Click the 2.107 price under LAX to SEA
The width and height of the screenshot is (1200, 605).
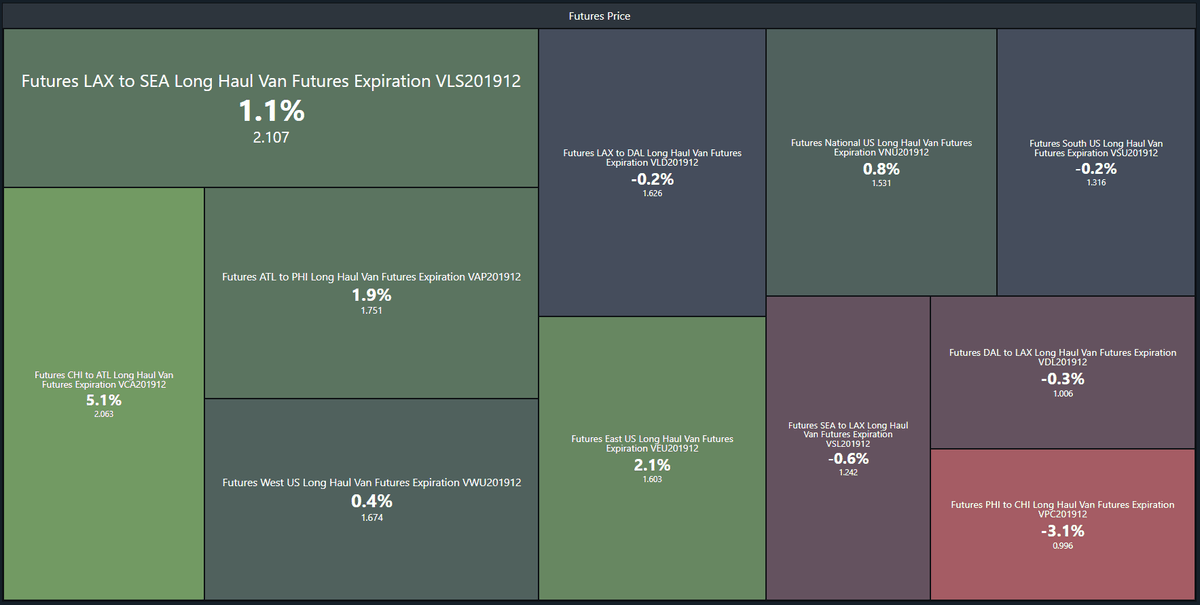point(271,137)
